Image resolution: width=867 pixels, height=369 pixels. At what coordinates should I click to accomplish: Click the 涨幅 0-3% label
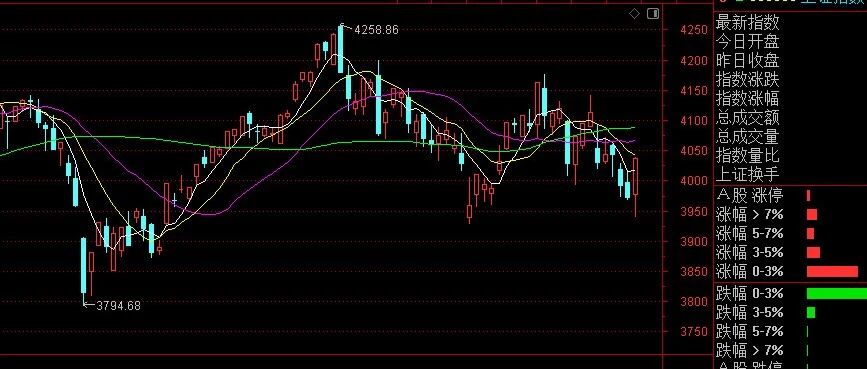[750, 272]
